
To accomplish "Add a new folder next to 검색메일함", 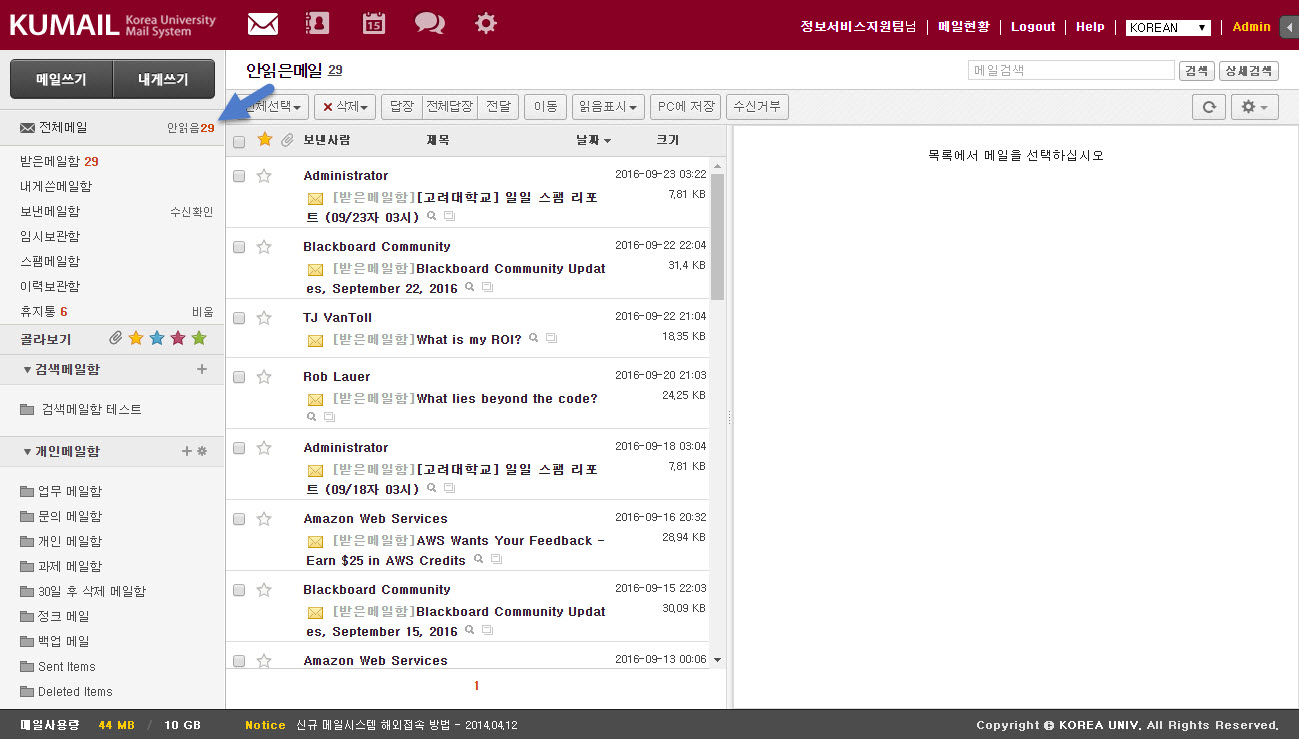I will point(202,369).
